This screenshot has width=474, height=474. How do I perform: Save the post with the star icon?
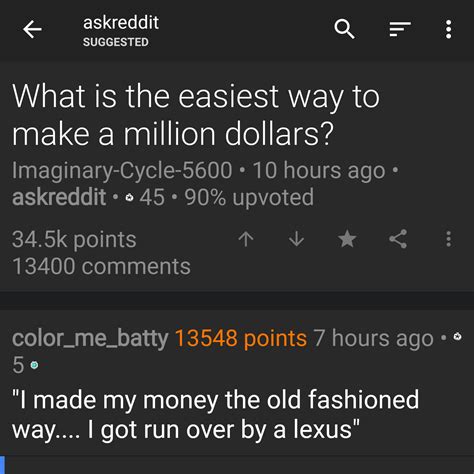click(x=347, y=239)
